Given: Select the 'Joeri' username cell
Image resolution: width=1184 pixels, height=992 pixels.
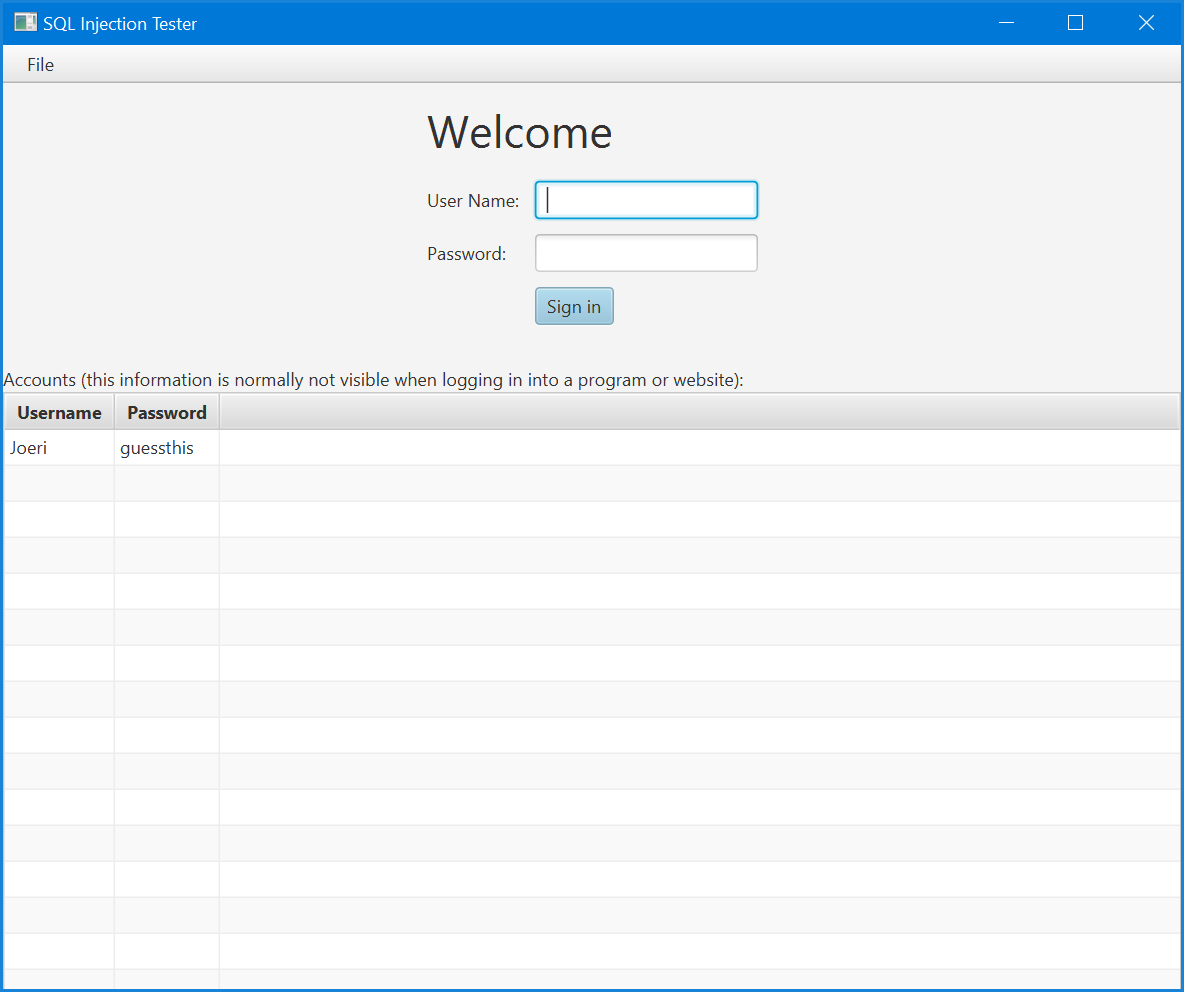Looking at the screenshot, I should [x=59, y=448].
